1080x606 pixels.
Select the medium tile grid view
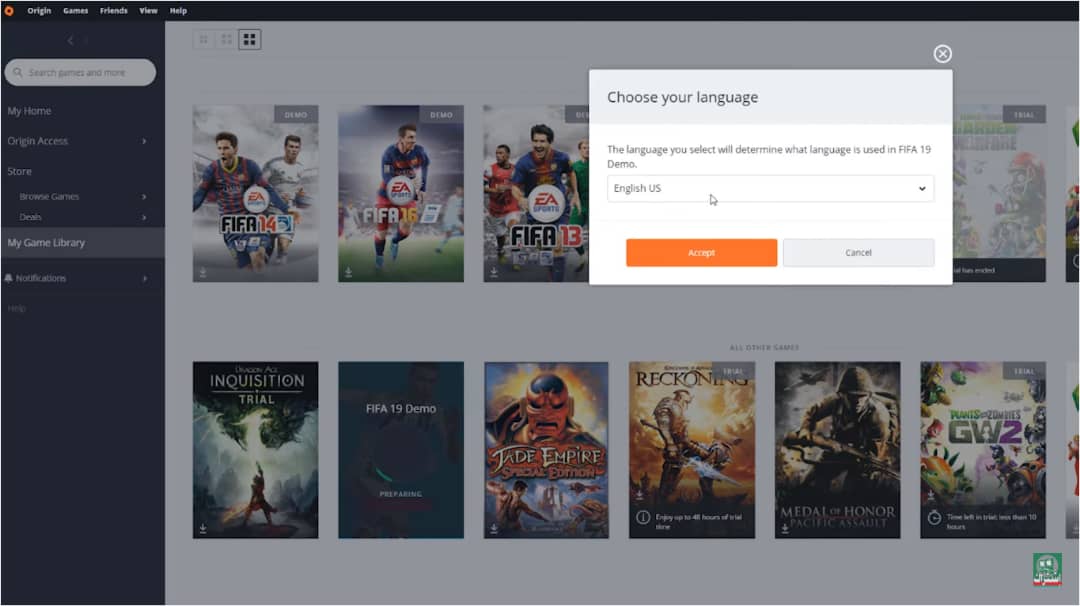tap(227, 40)
